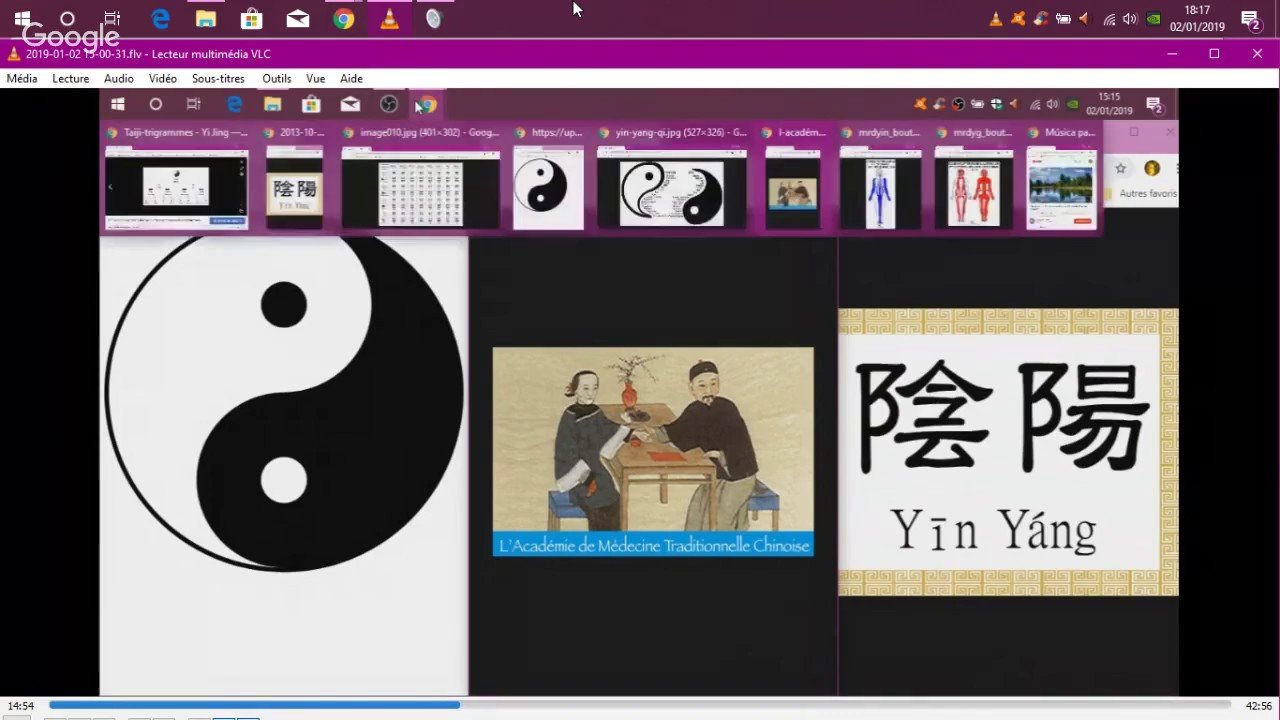Click the battery power icon in the system tray
The height and width of the screenshot is (720, 1280).
[x=1063, y=19]
